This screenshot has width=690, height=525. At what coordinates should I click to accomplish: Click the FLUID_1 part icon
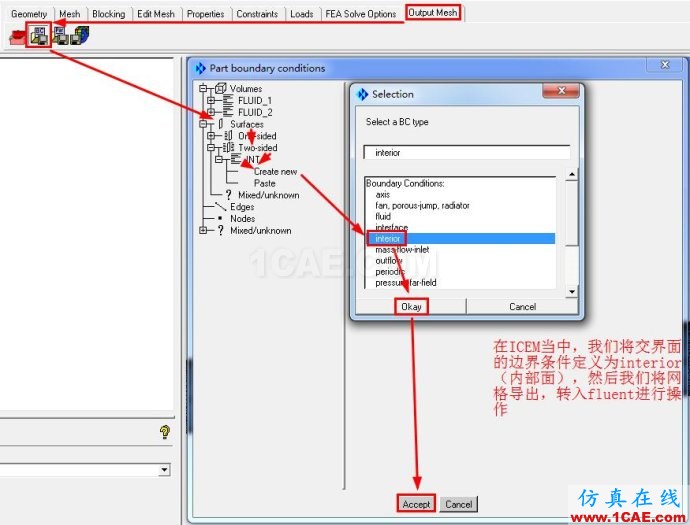pyautogui.click(x=228, y=100)
